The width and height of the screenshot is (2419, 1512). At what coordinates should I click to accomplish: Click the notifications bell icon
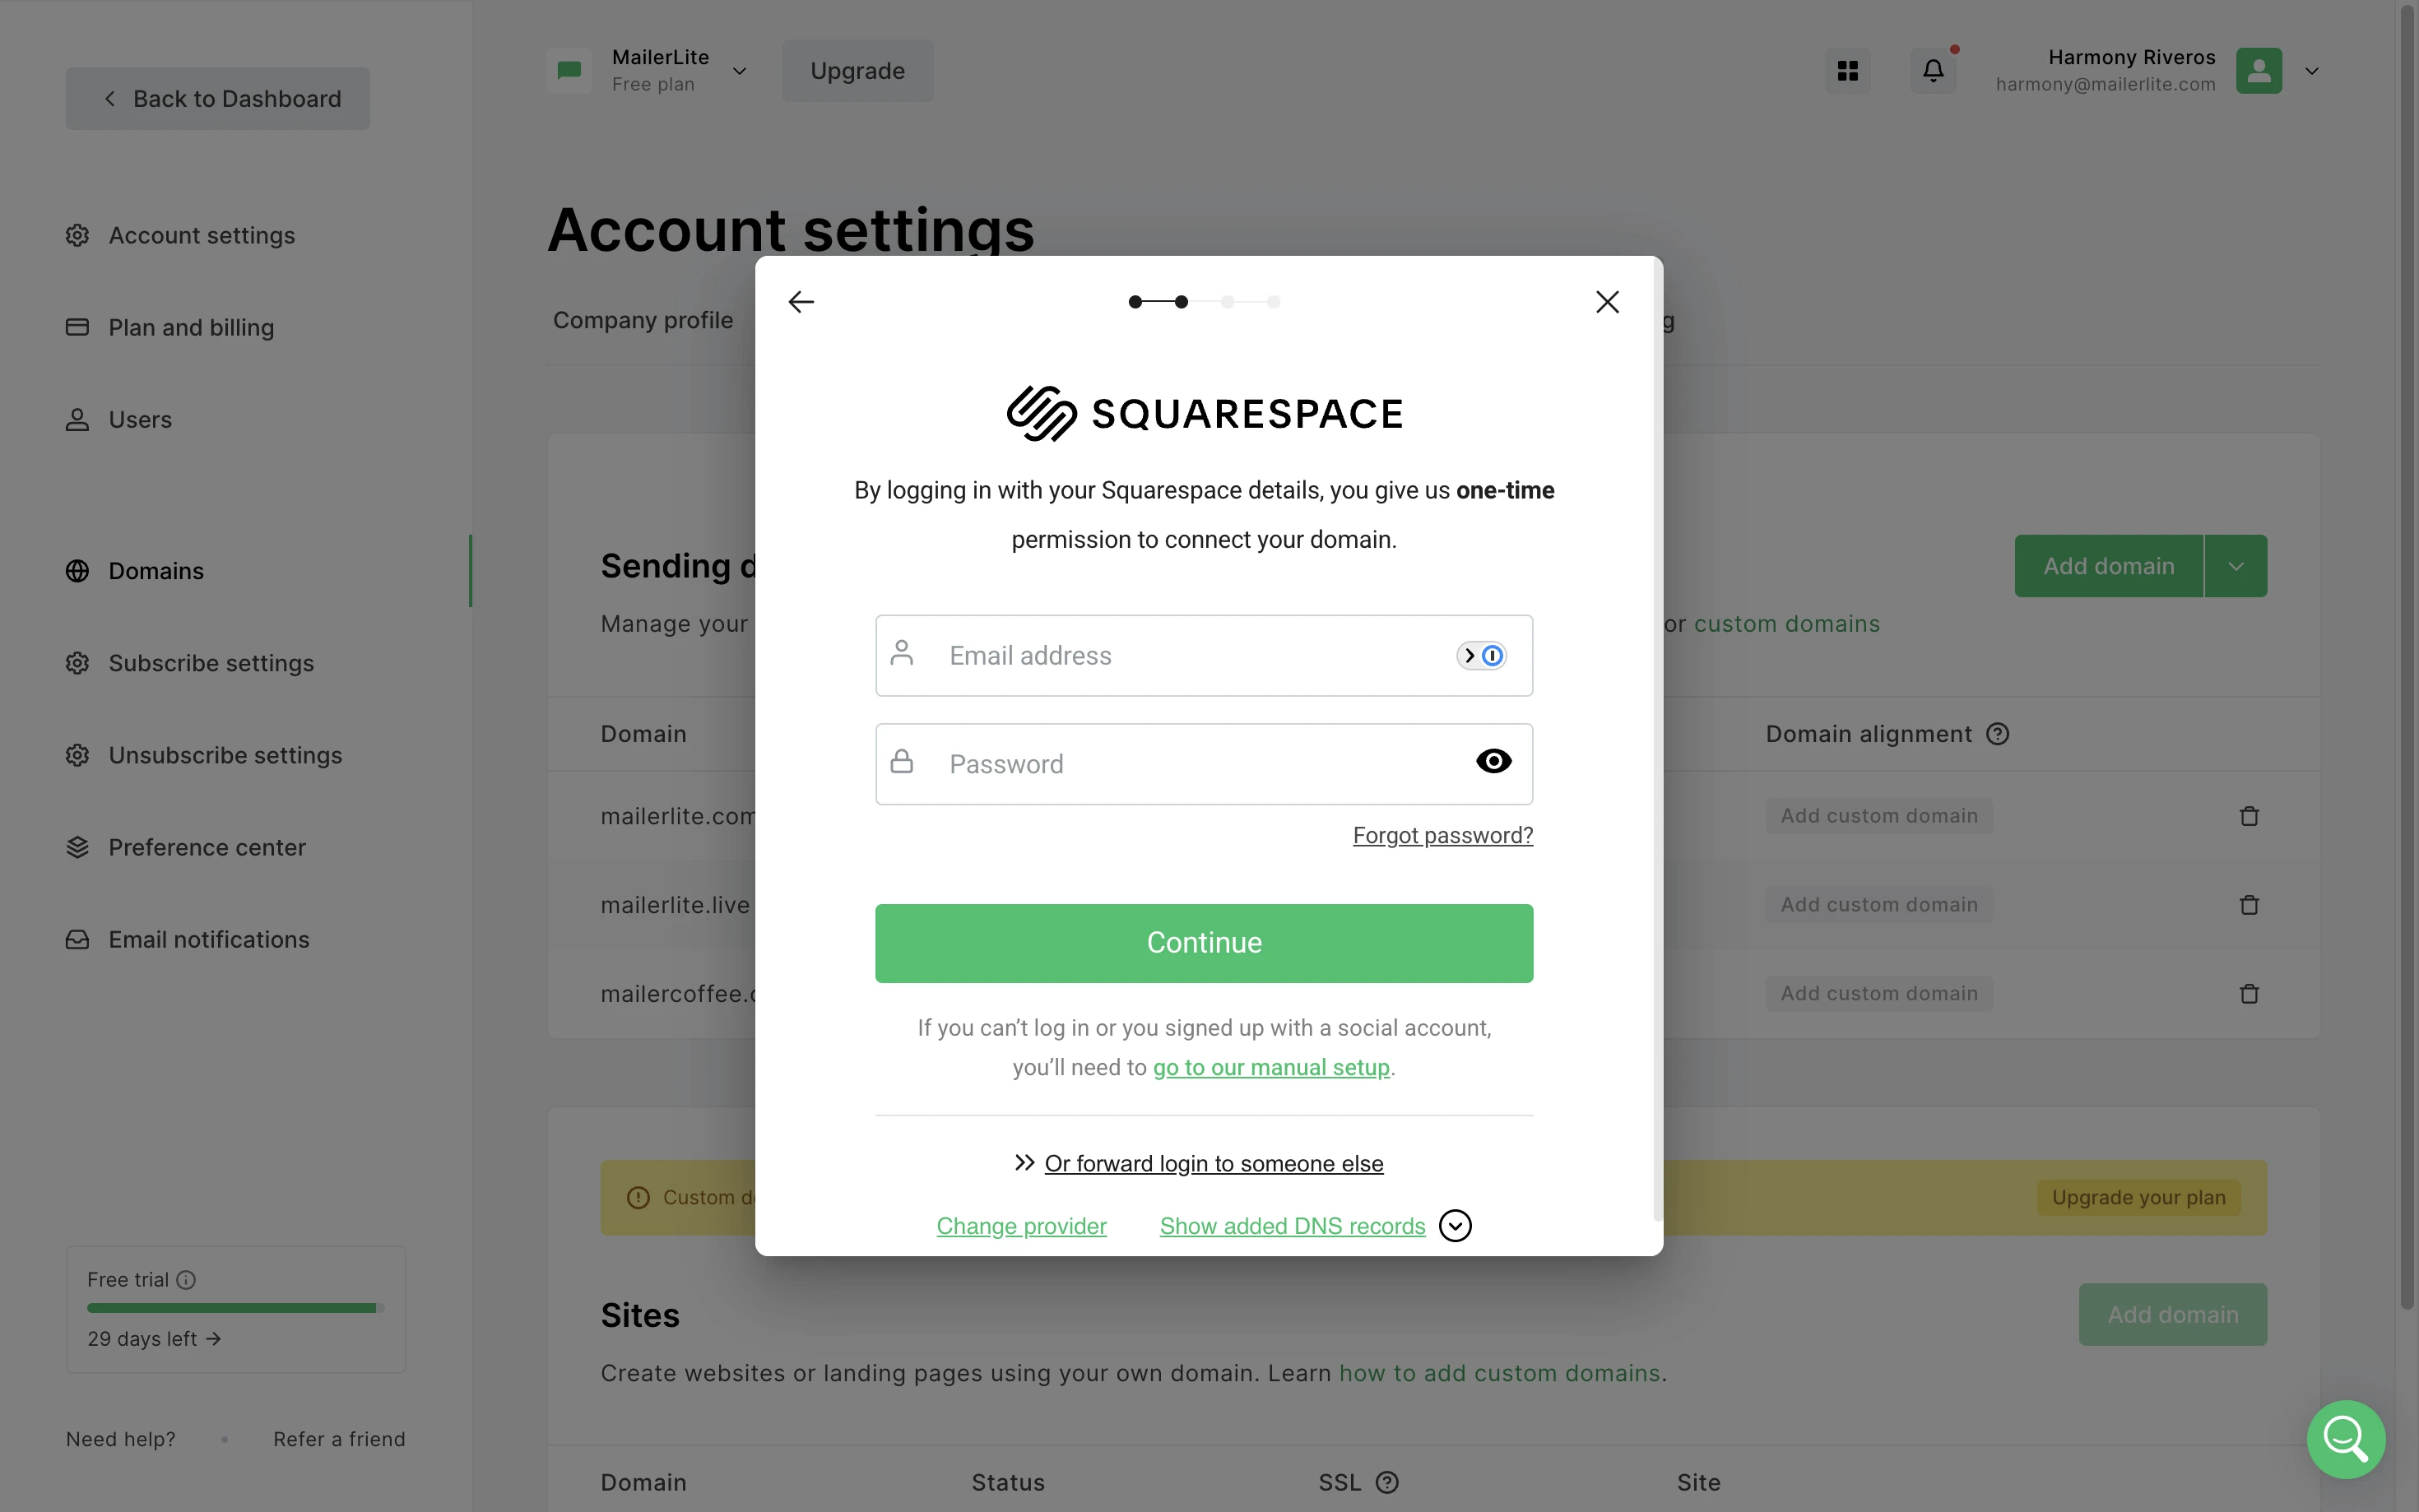click(x=1933, y=71)
